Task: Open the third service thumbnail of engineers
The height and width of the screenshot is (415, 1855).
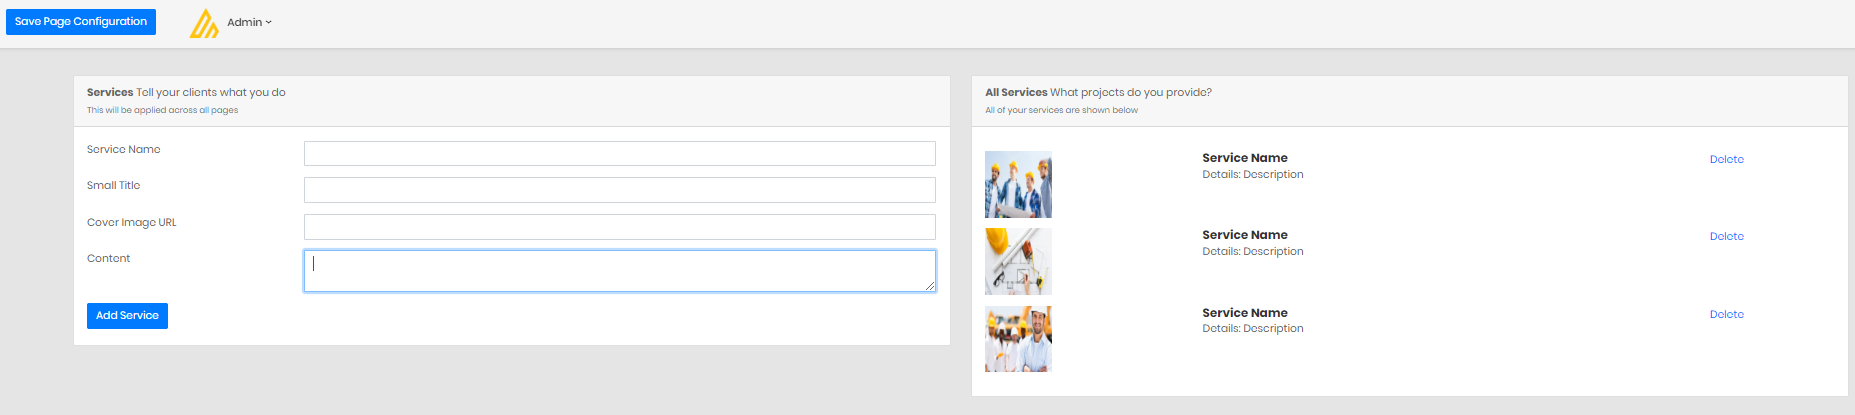Action: (x=1018, y=339)
